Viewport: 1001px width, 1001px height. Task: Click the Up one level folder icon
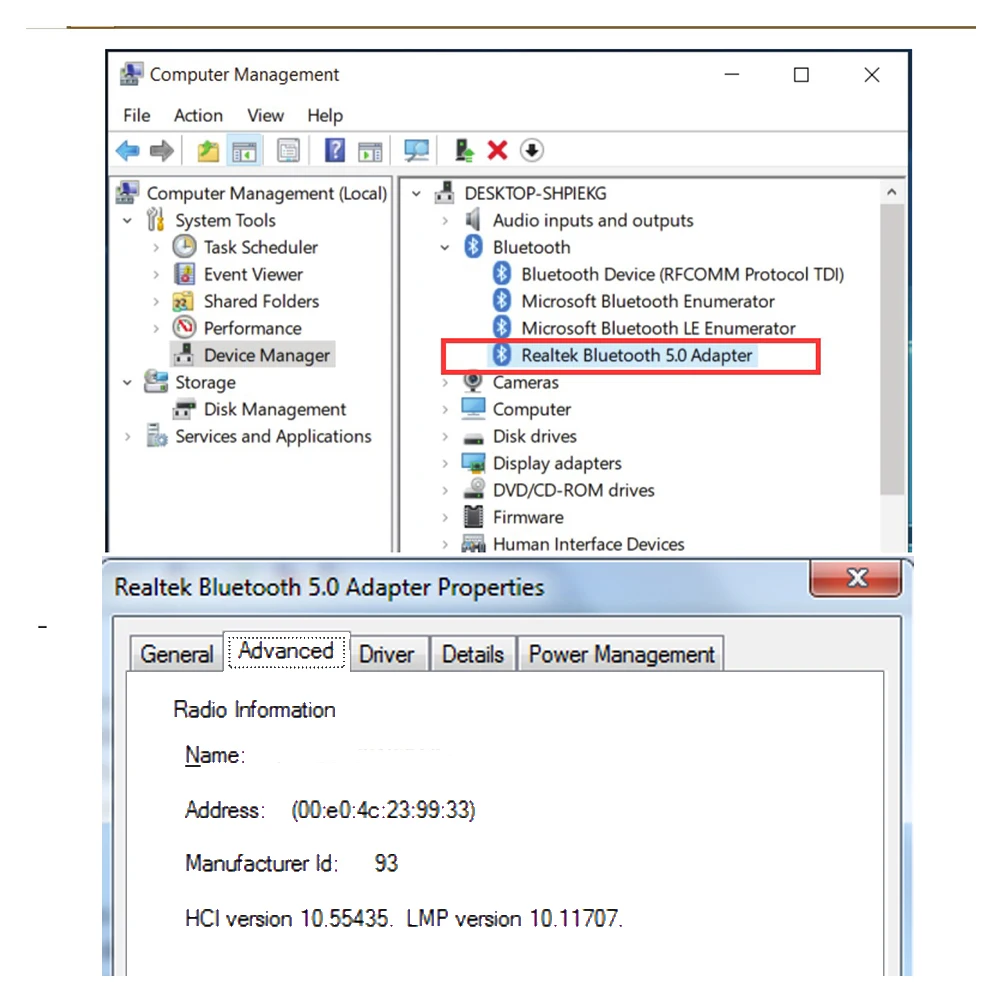207,151
